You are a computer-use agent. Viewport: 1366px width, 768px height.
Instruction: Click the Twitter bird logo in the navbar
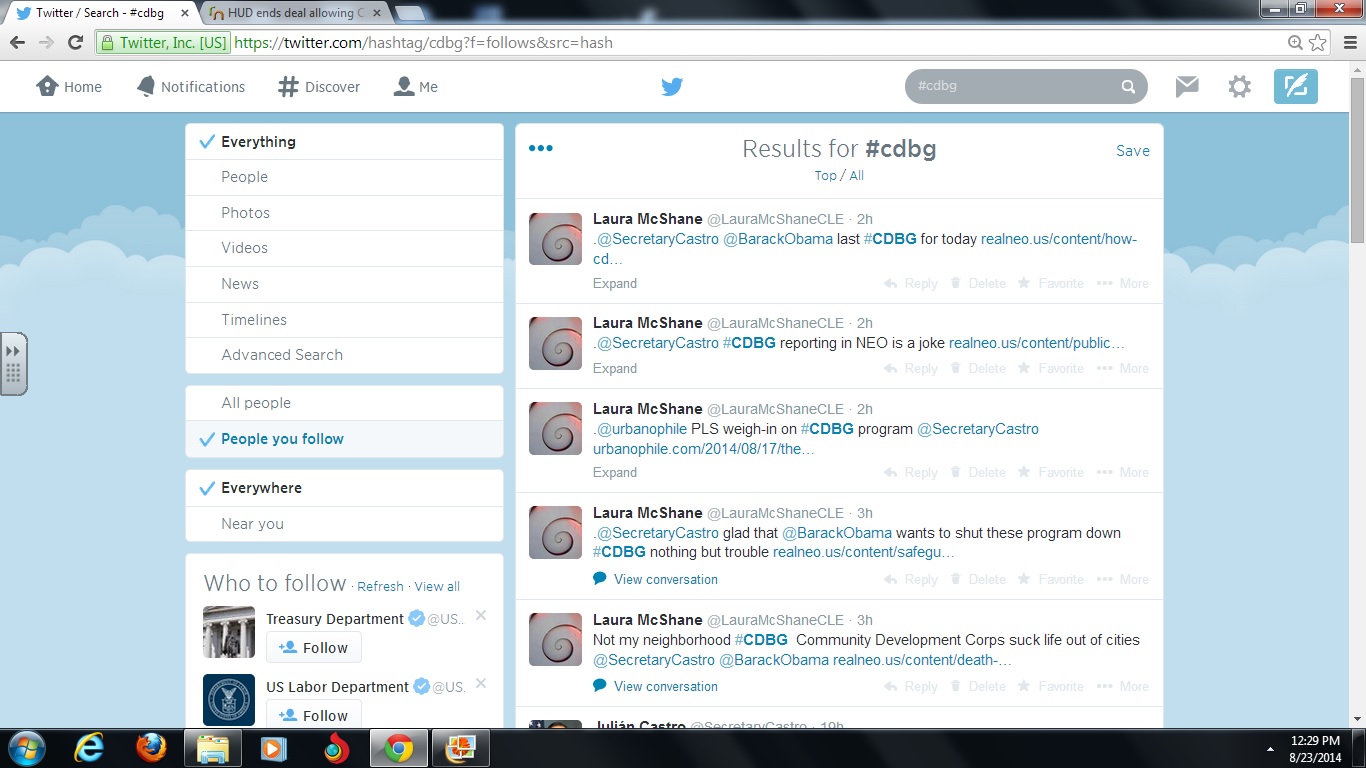pyautogui.click(x=672, y=87)
